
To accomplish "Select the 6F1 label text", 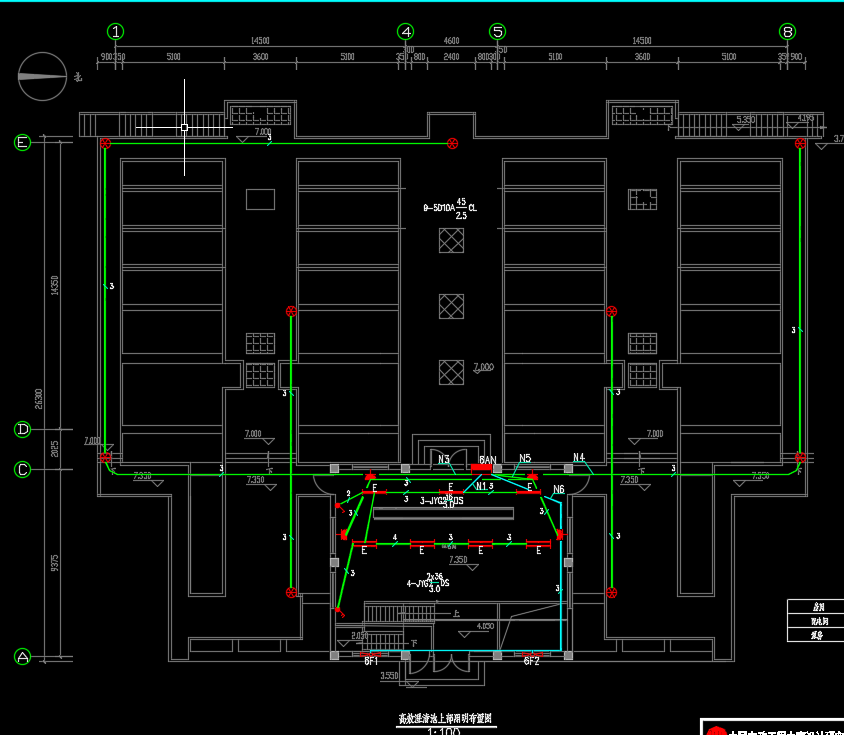I will point(371,661).
